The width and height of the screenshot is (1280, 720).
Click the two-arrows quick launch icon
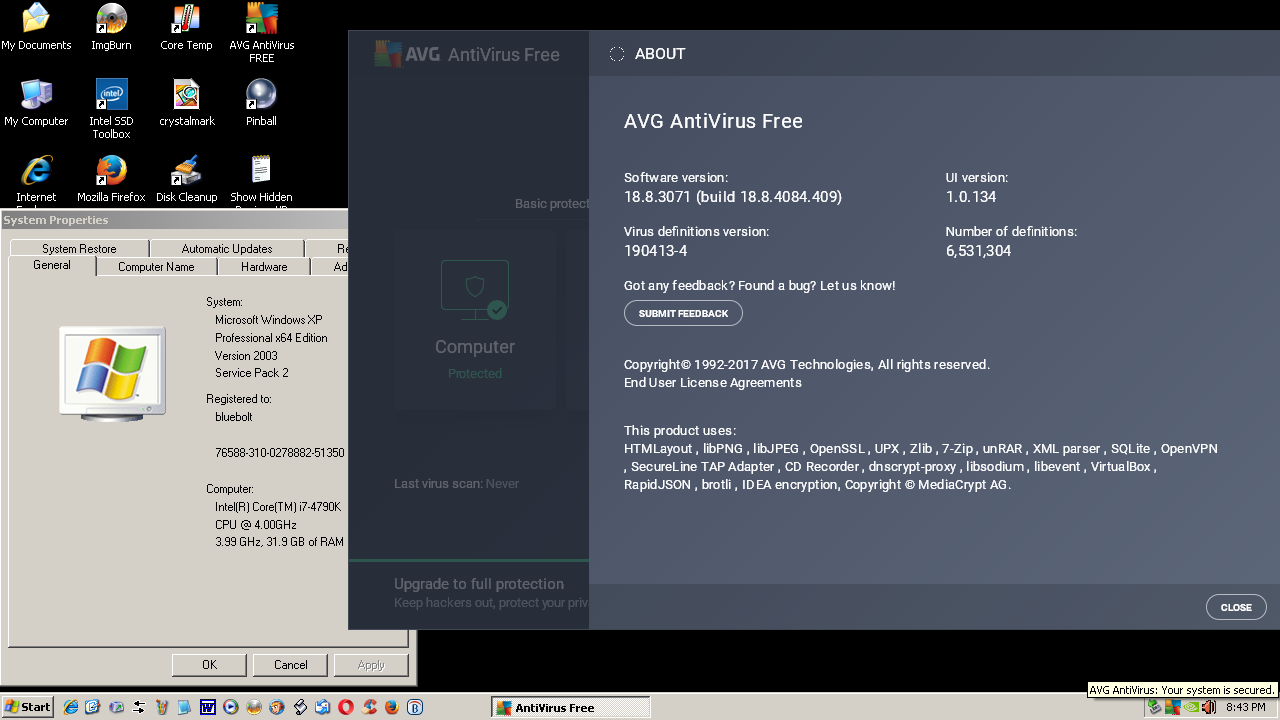click(139, 707)
